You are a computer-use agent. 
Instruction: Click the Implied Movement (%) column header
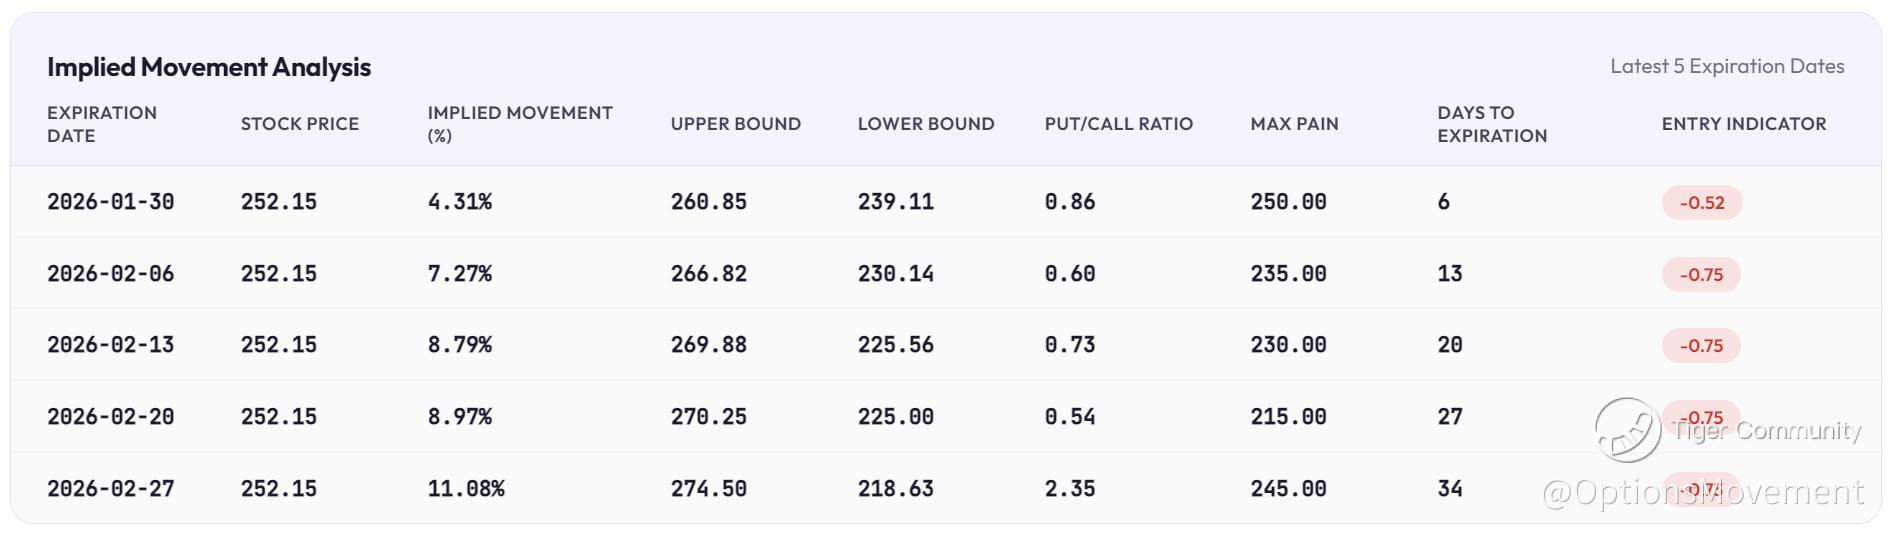[x=519, y=124]
